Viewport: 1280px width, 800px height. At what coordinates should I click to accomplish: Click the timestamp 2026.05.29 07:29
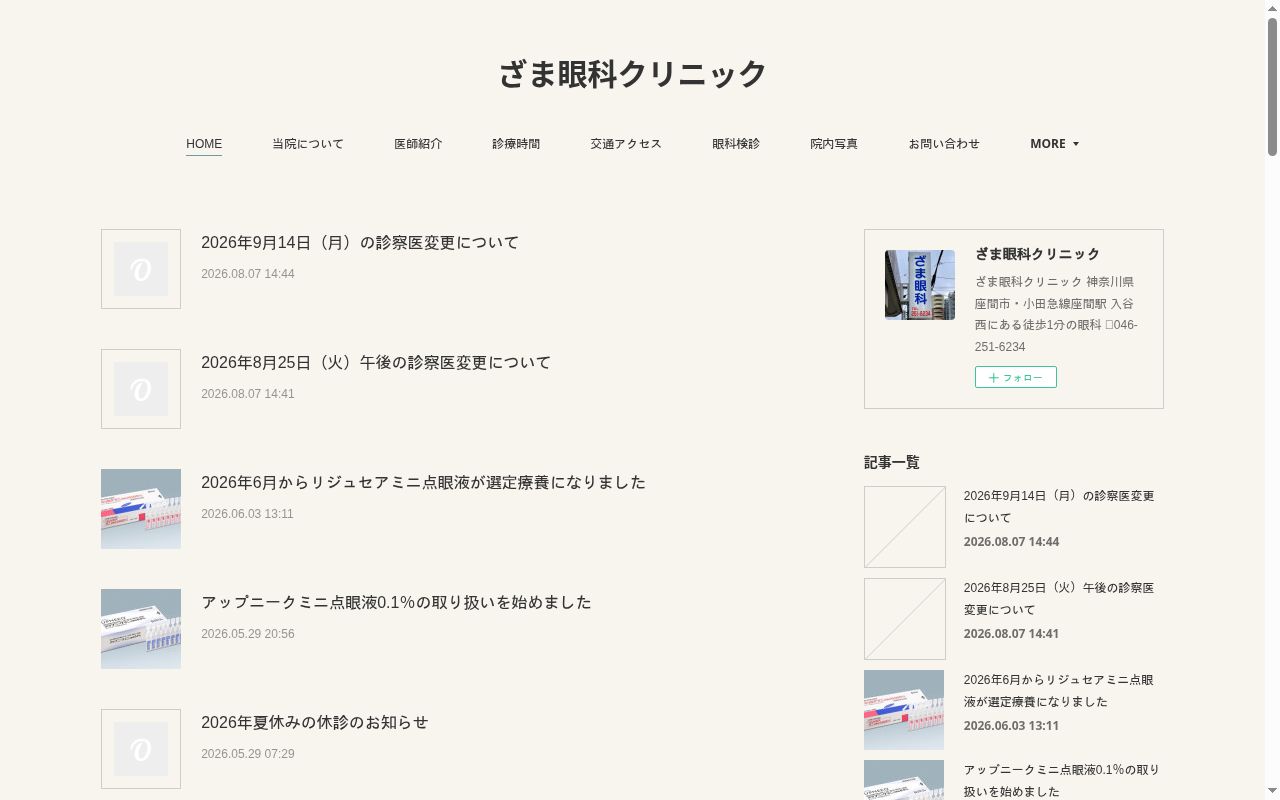(x=248, y=754)
